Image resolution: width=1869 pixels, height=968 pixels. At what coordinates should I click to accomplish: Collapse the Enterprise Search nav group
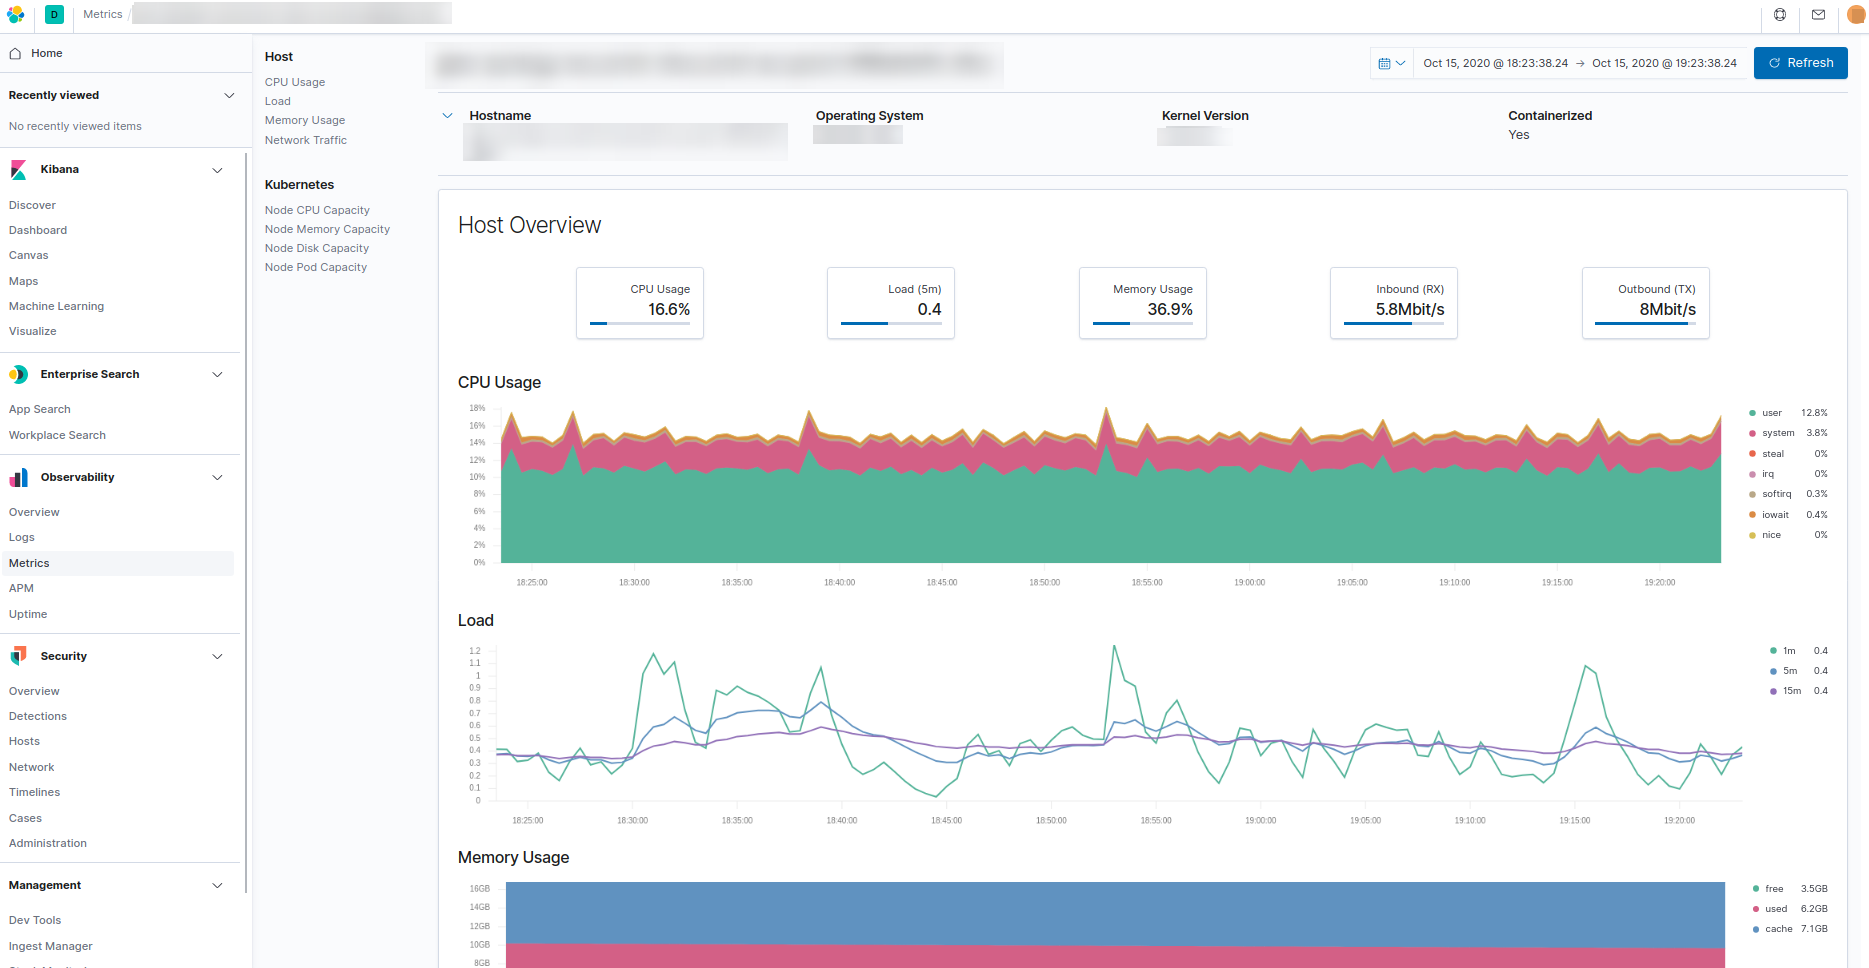[217, 374]
